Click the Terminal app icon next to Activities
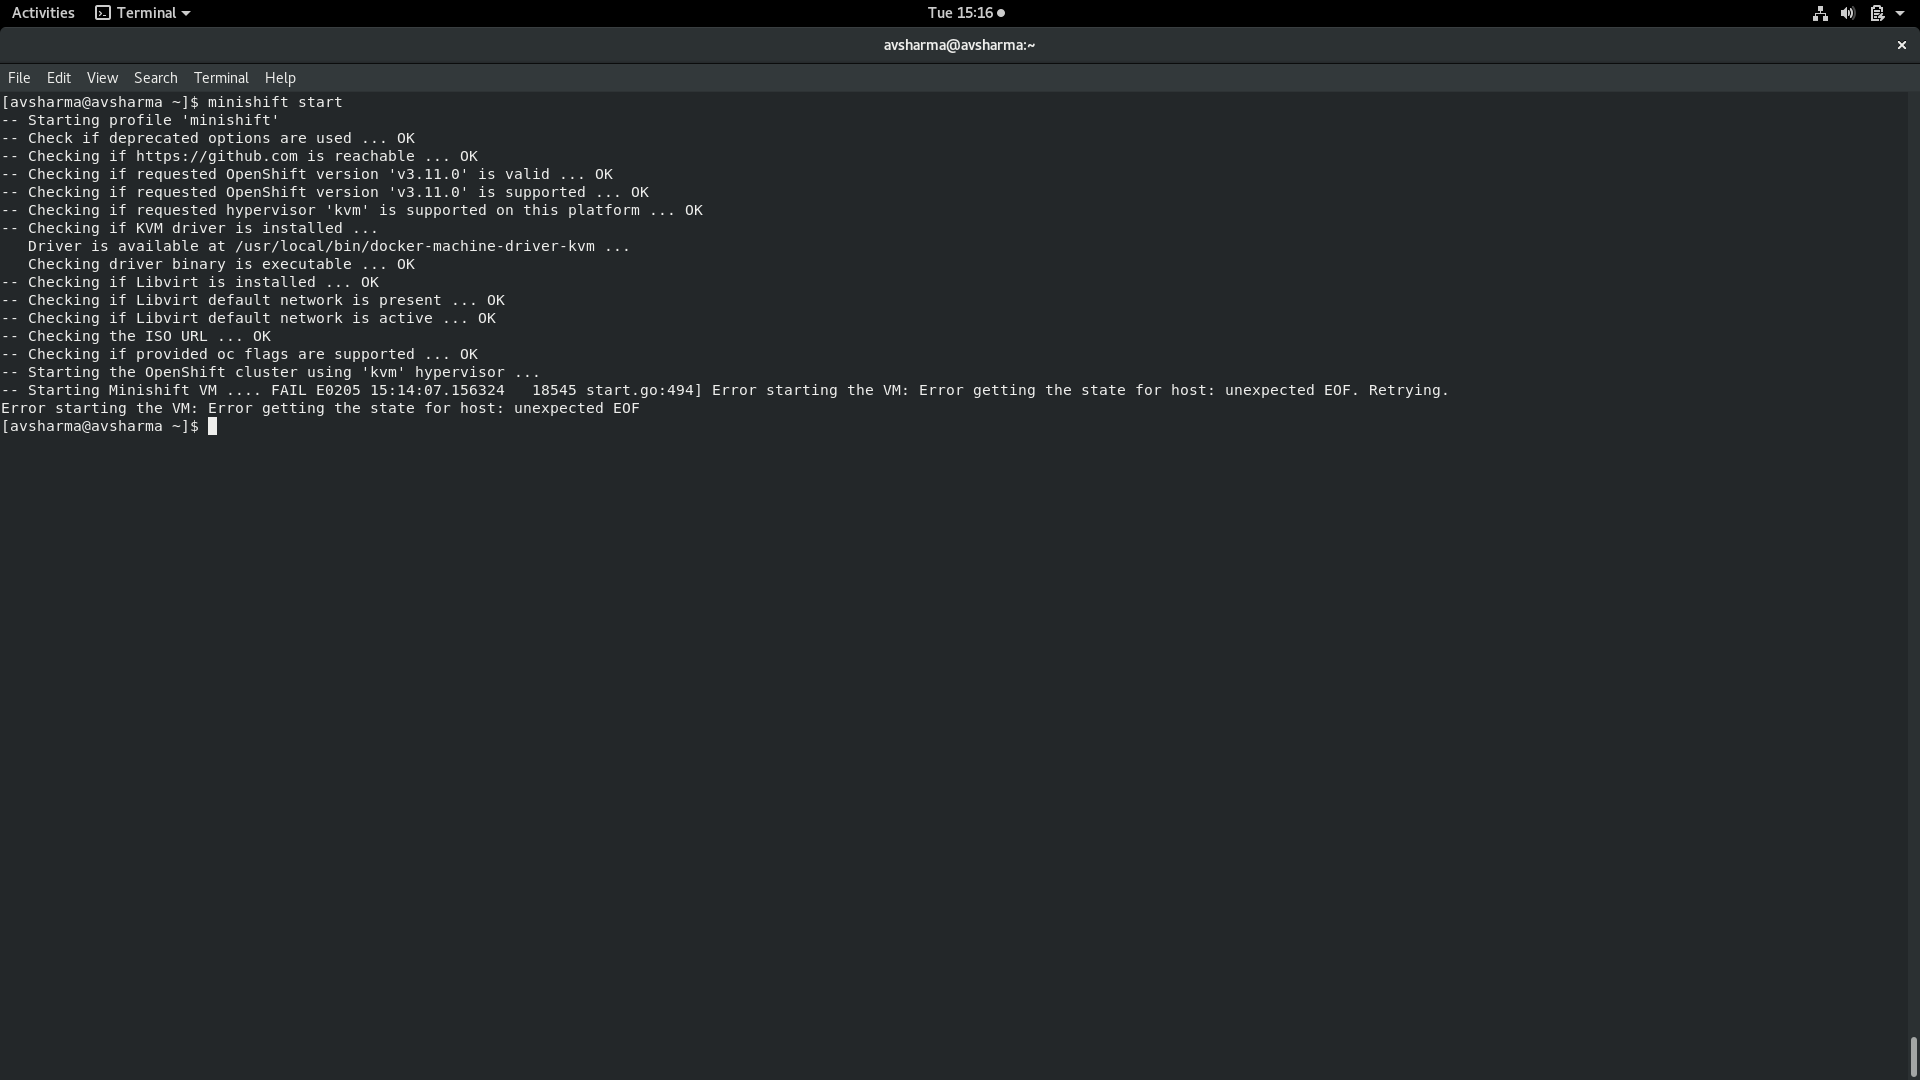The width and height of the screenshot is (1920, 1080). [x=104, y=13]
